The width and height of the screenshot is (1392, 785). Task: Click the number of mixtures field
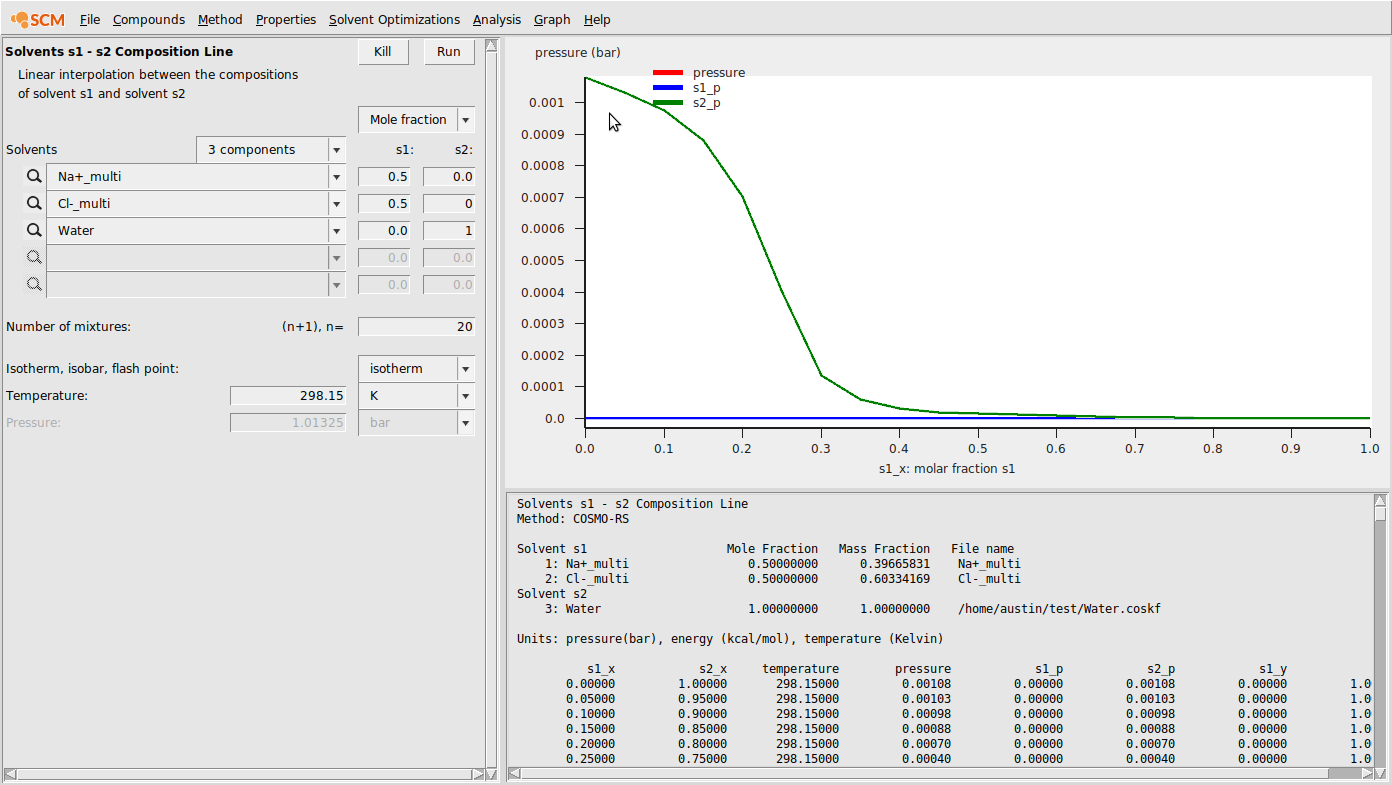416,326
